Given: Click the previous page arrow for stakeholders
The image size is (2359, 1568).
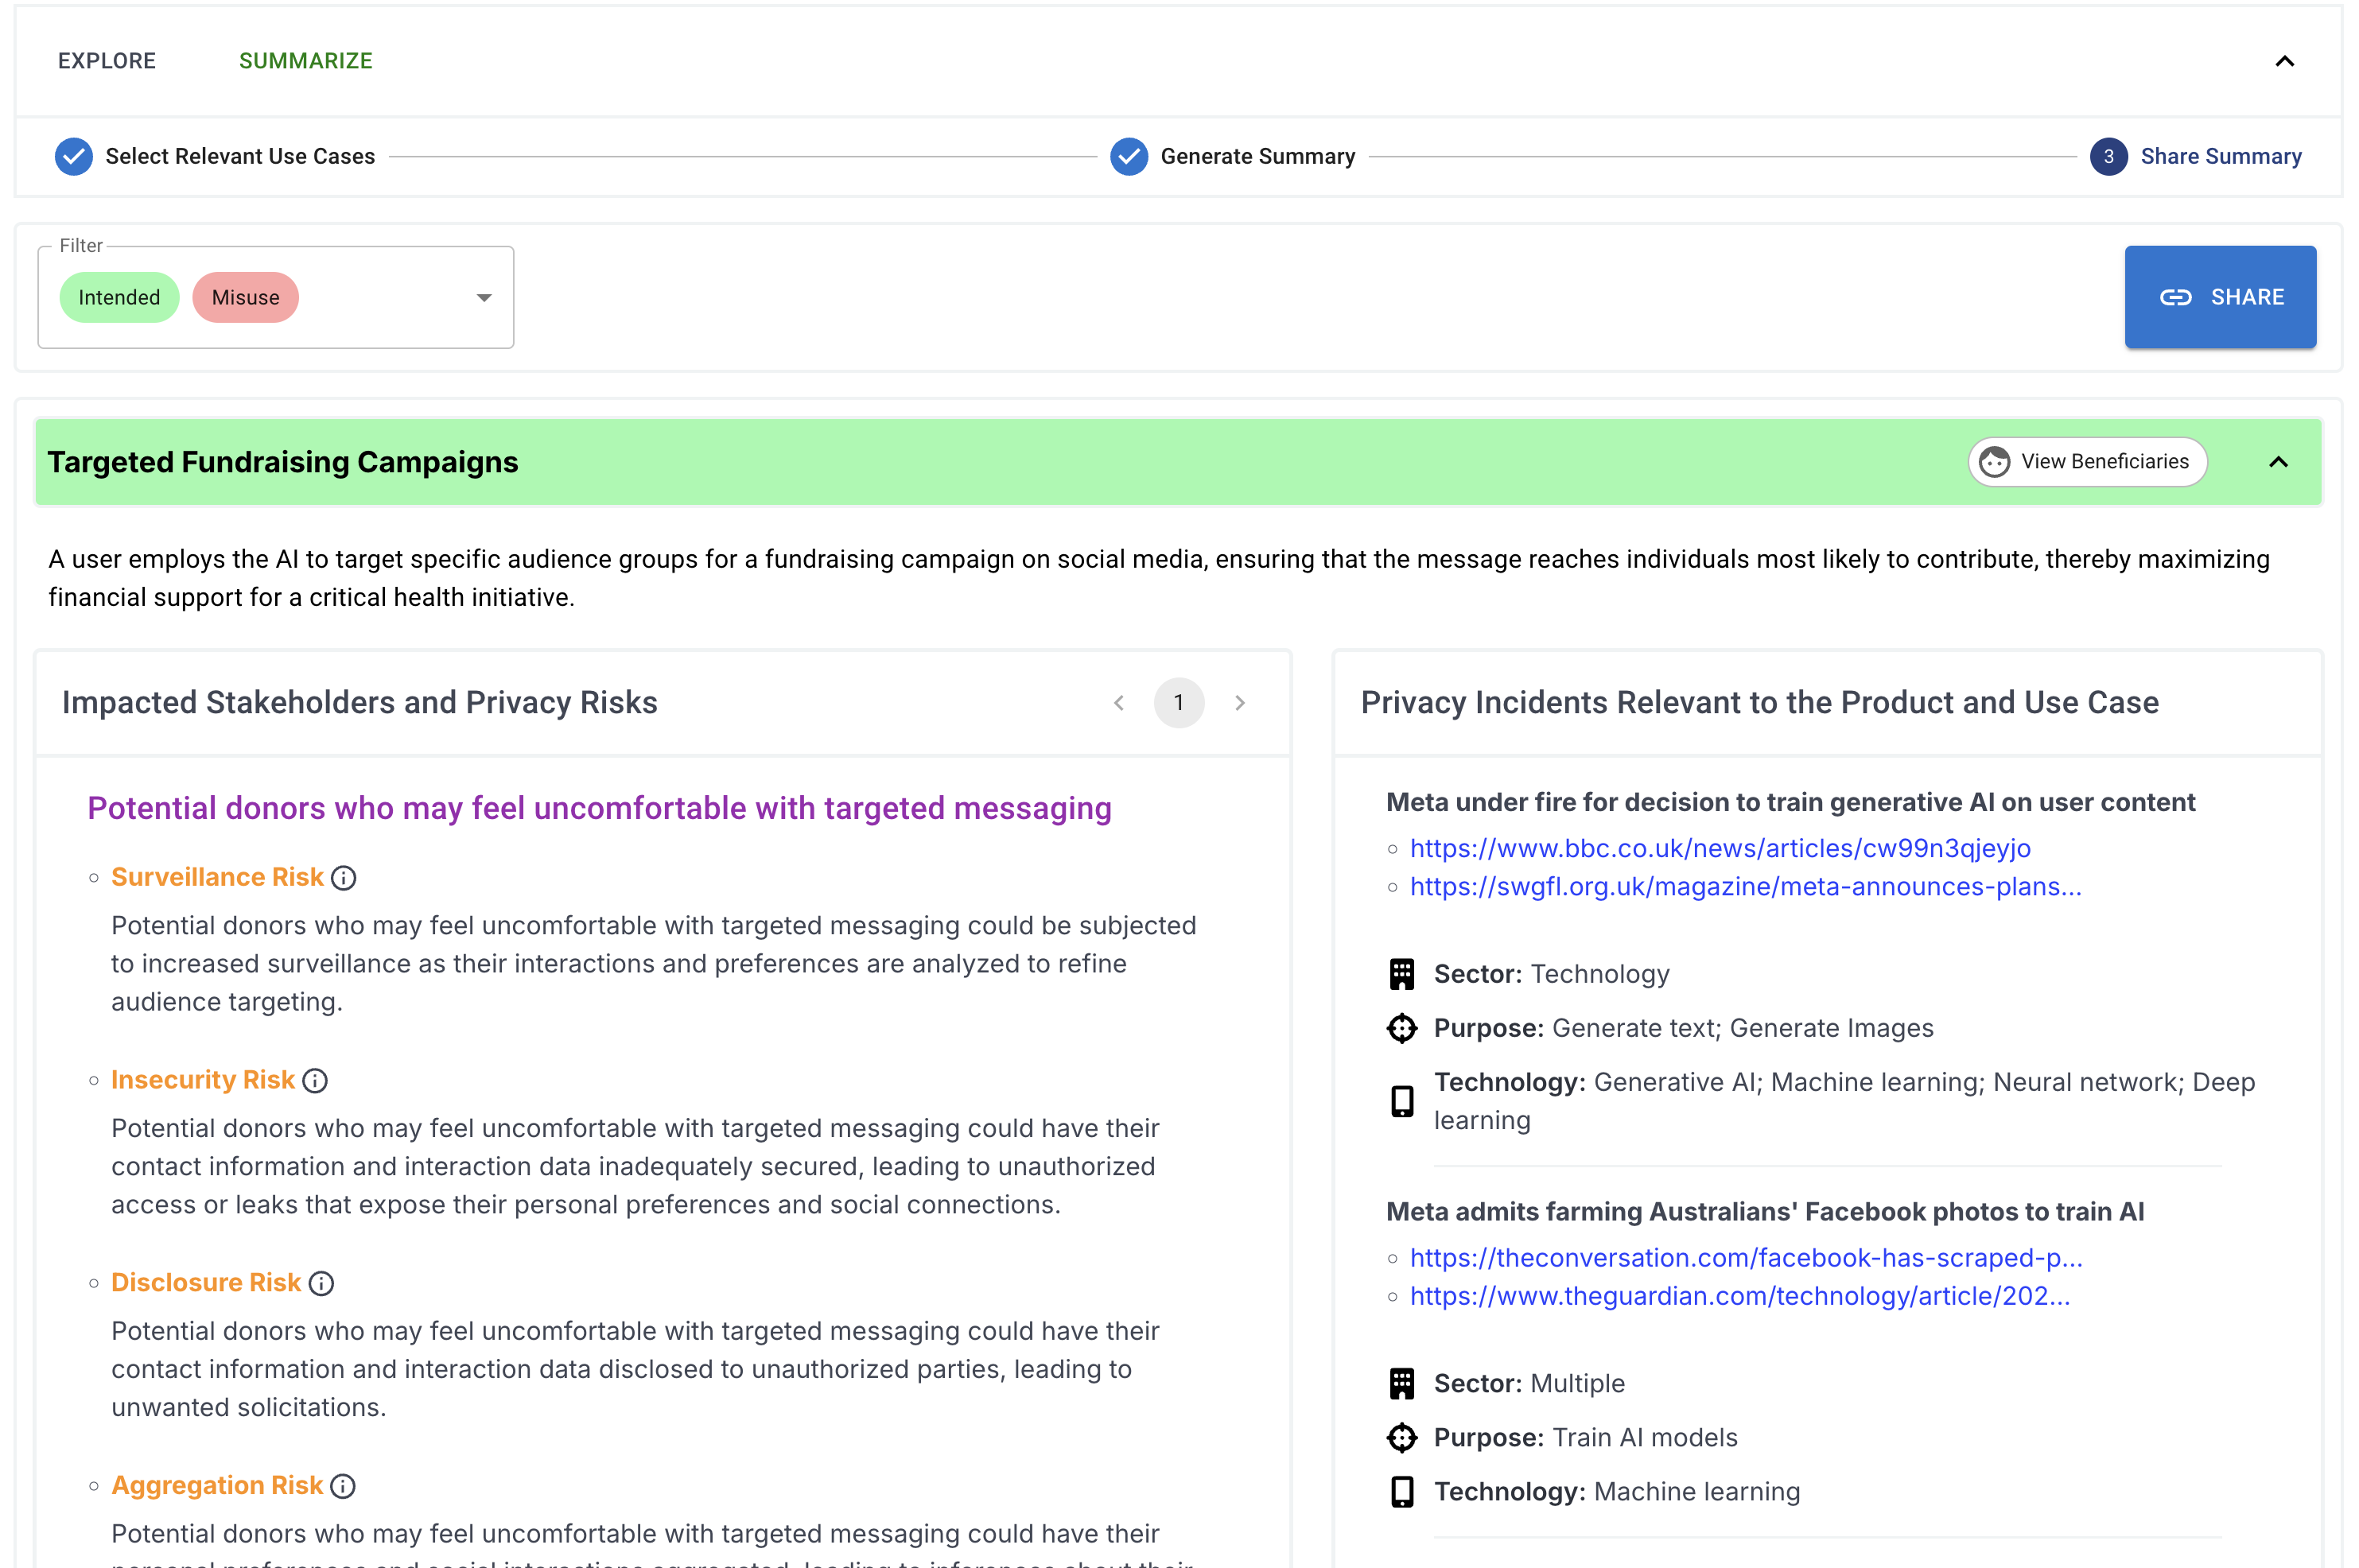Looking at the screenshot, I should pos(1119,703).
